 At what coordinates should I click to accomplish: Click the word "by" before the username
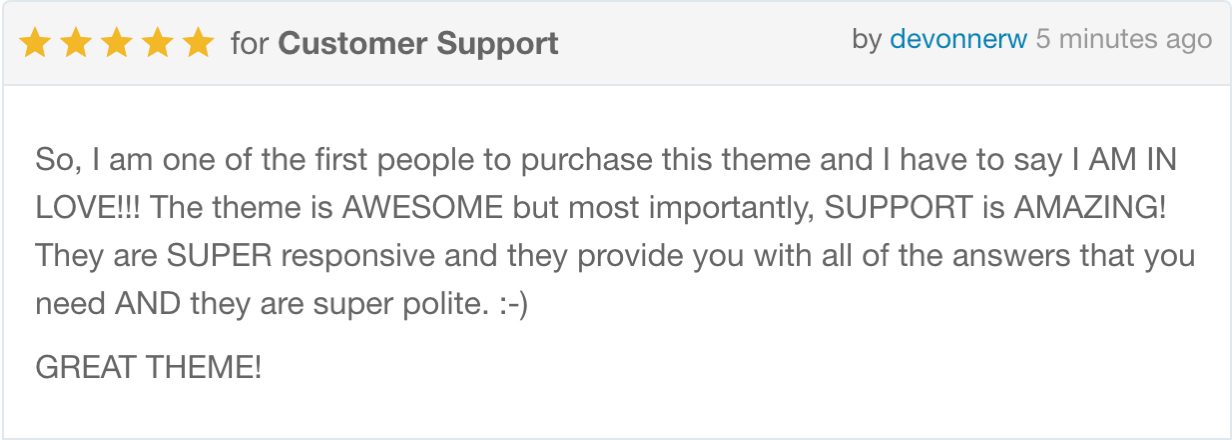pos(866,41)
